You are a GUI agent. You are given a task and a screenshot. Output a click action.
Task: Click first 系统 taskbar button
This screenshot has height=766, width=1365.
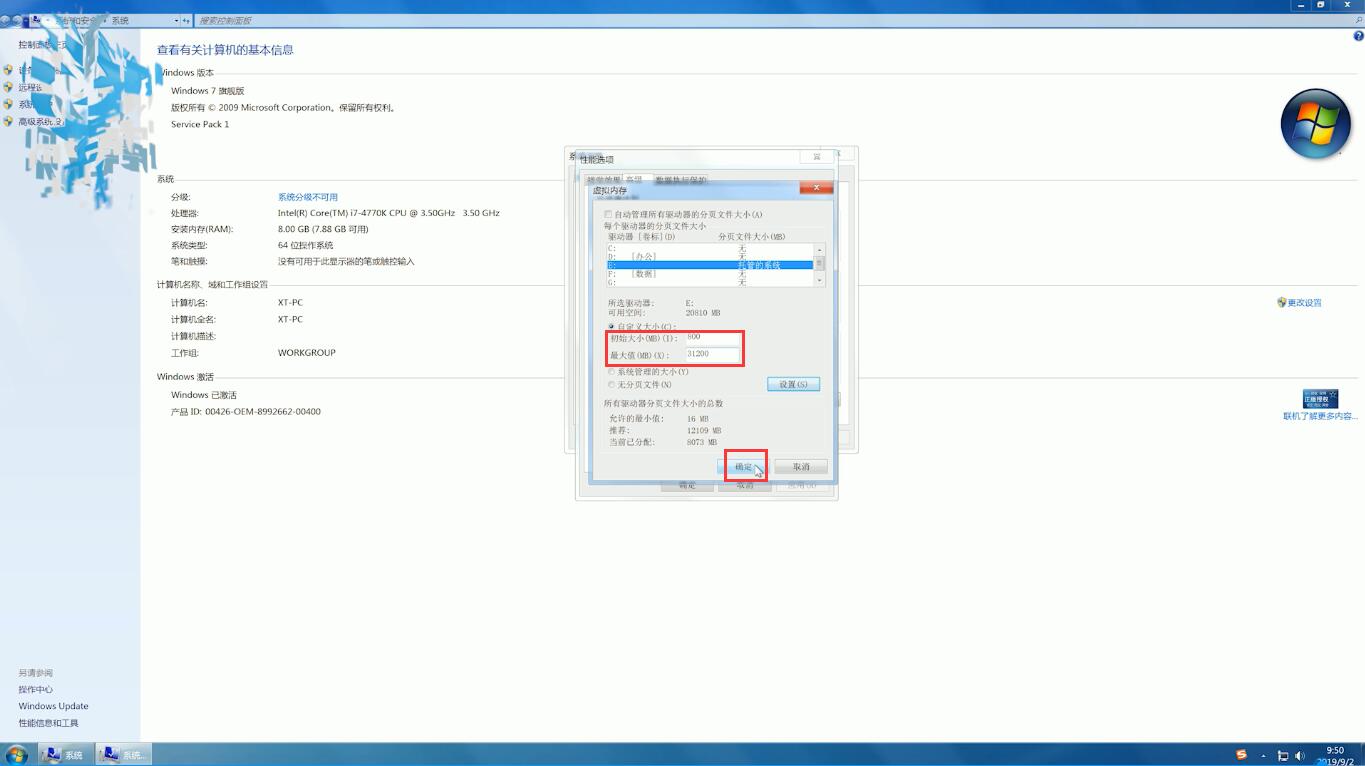tap(65, 755)
